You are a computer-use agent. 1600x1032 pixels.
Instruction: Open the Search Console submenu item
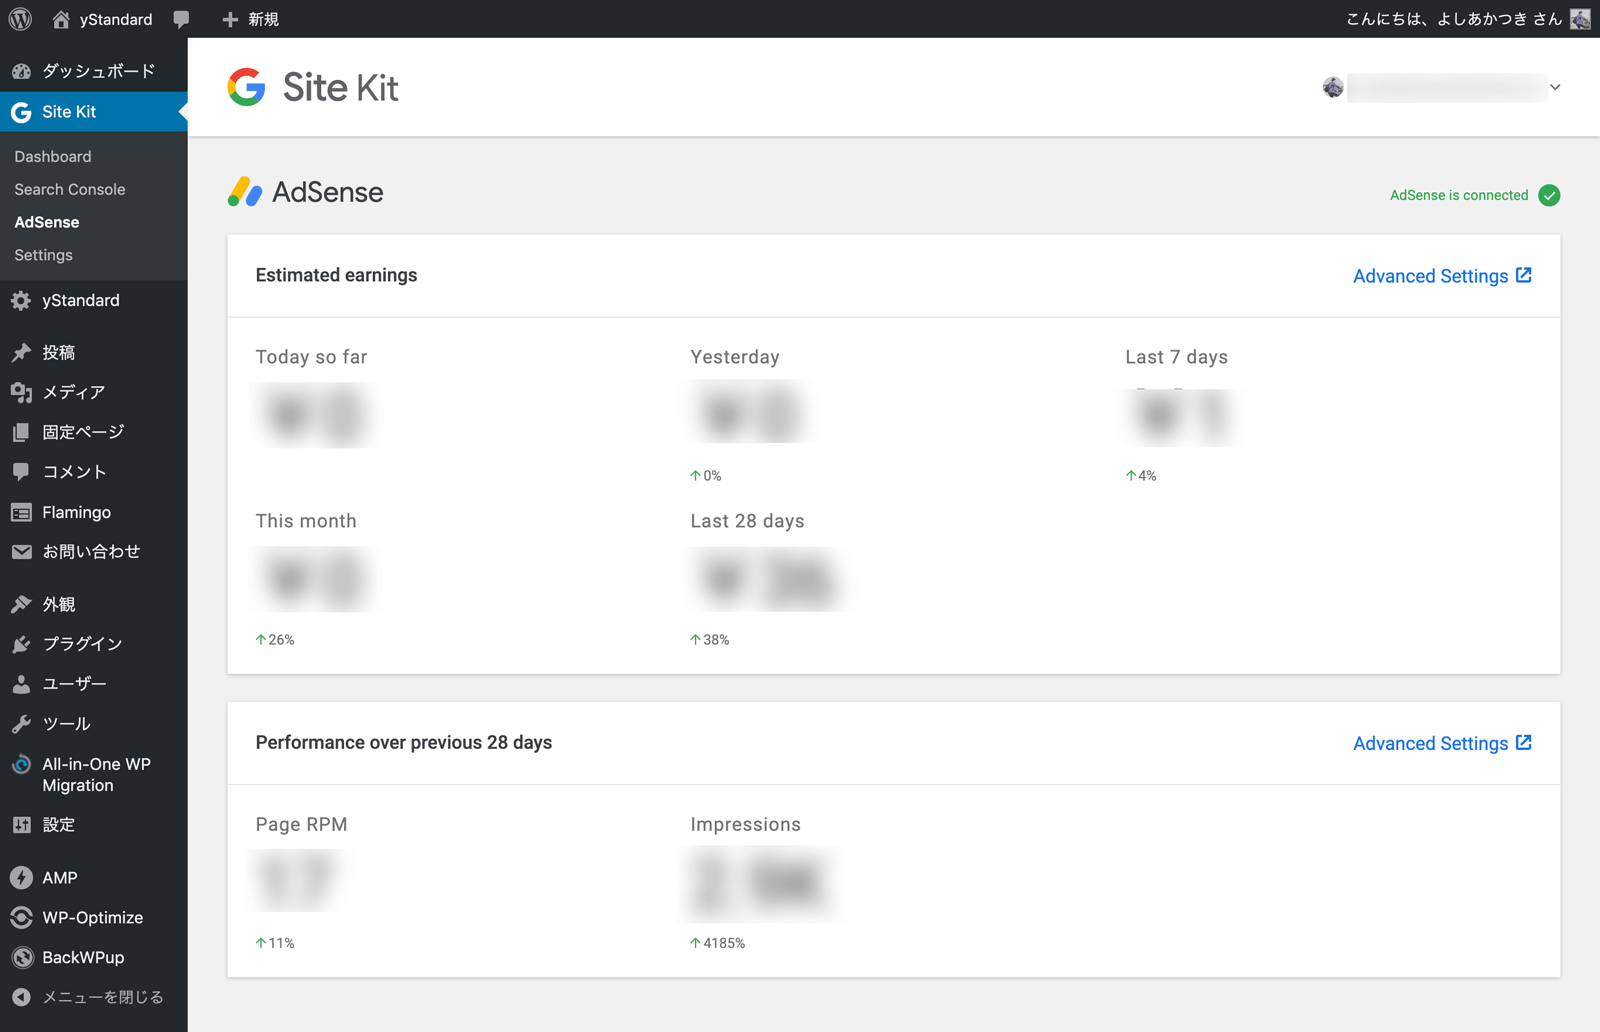[70, 189]
